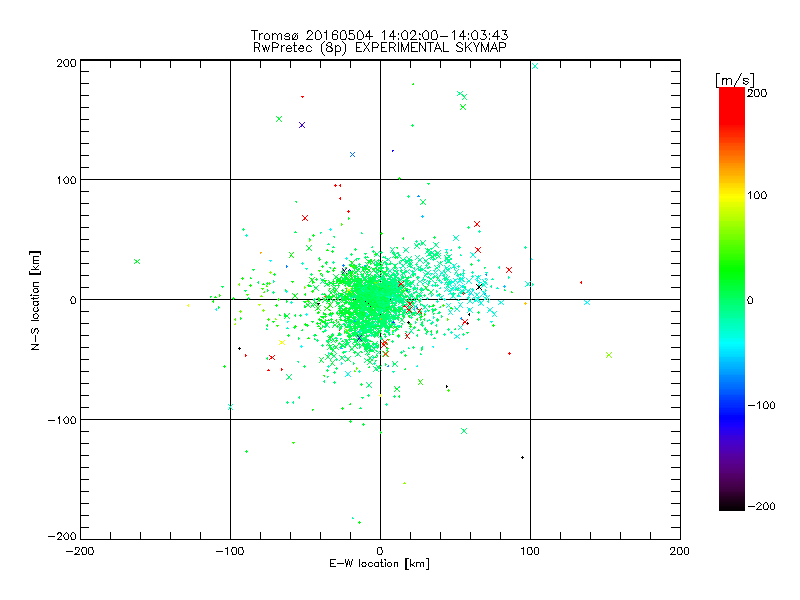Click the '[m/s]' unit label above the colorbar
800x600 pixels.
[734, 80]
